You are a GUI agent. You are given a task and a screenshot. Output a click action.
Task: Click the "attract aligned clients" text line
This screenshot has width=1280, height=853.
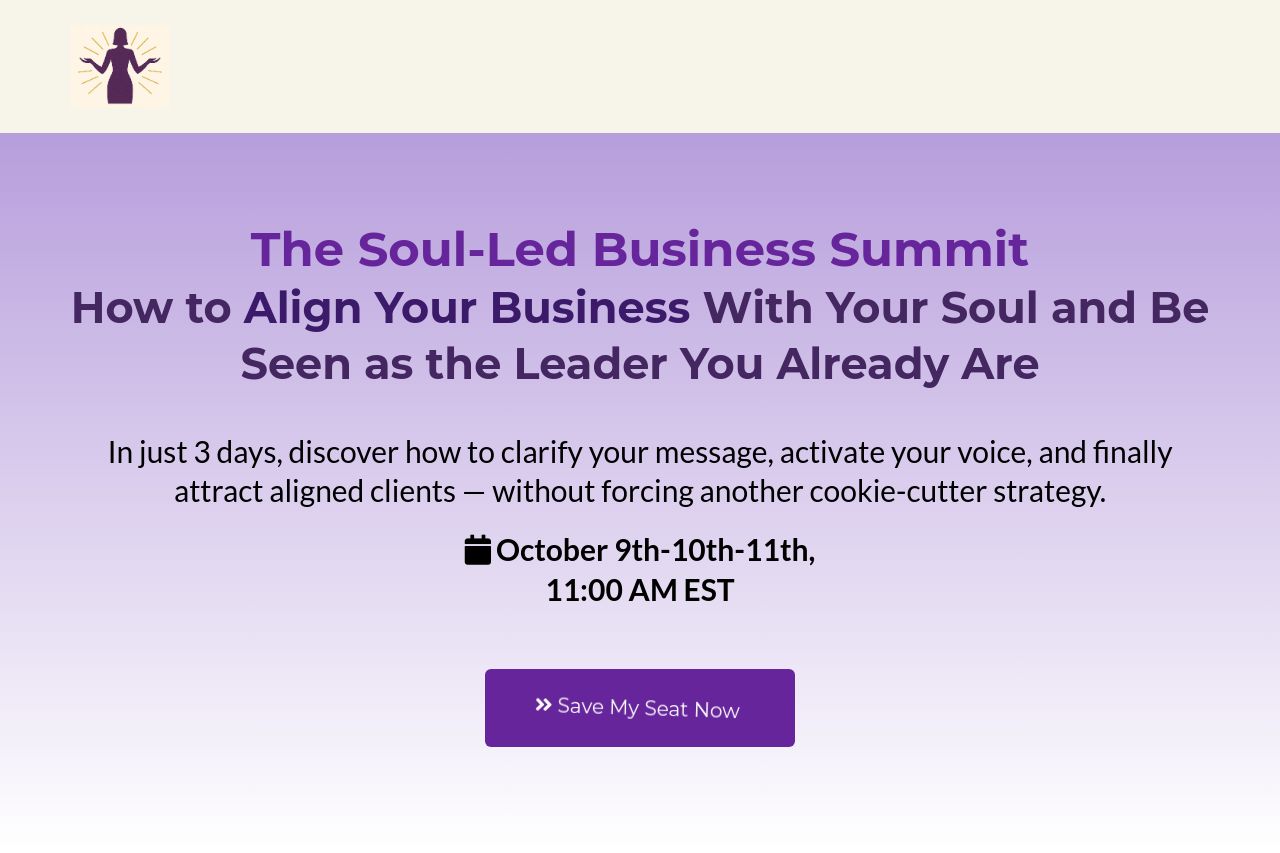tap(639, 491)
